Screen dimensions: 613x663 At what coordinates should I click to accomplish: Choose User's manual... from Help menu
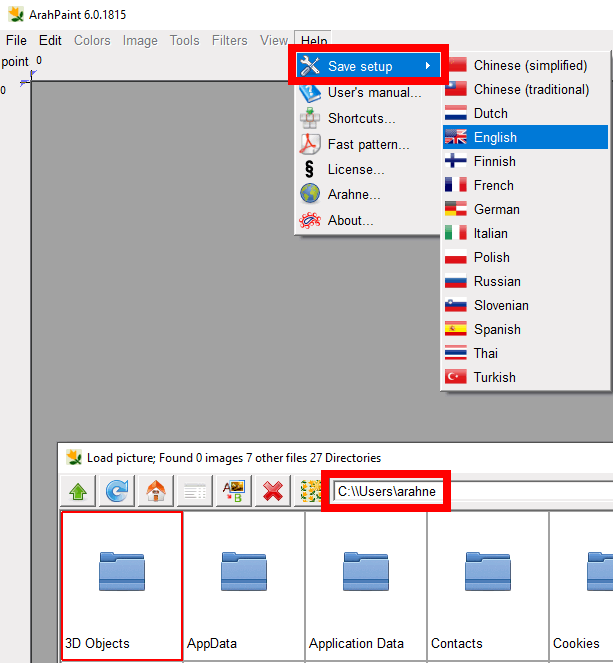pyautogui.click(x=367, y=93)
